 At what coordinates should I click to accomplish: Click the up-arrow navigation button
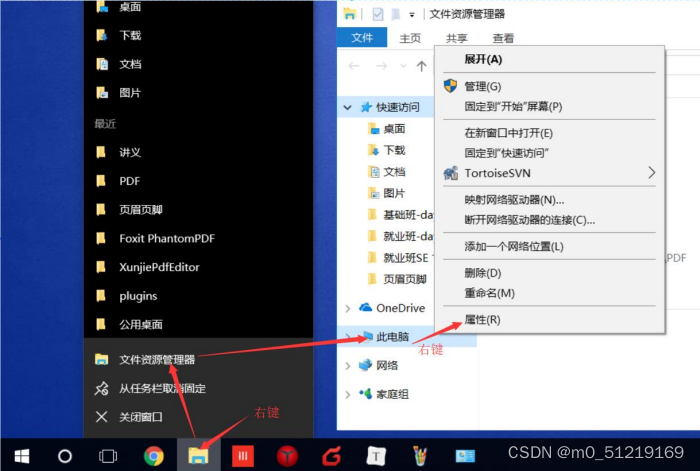421,66
